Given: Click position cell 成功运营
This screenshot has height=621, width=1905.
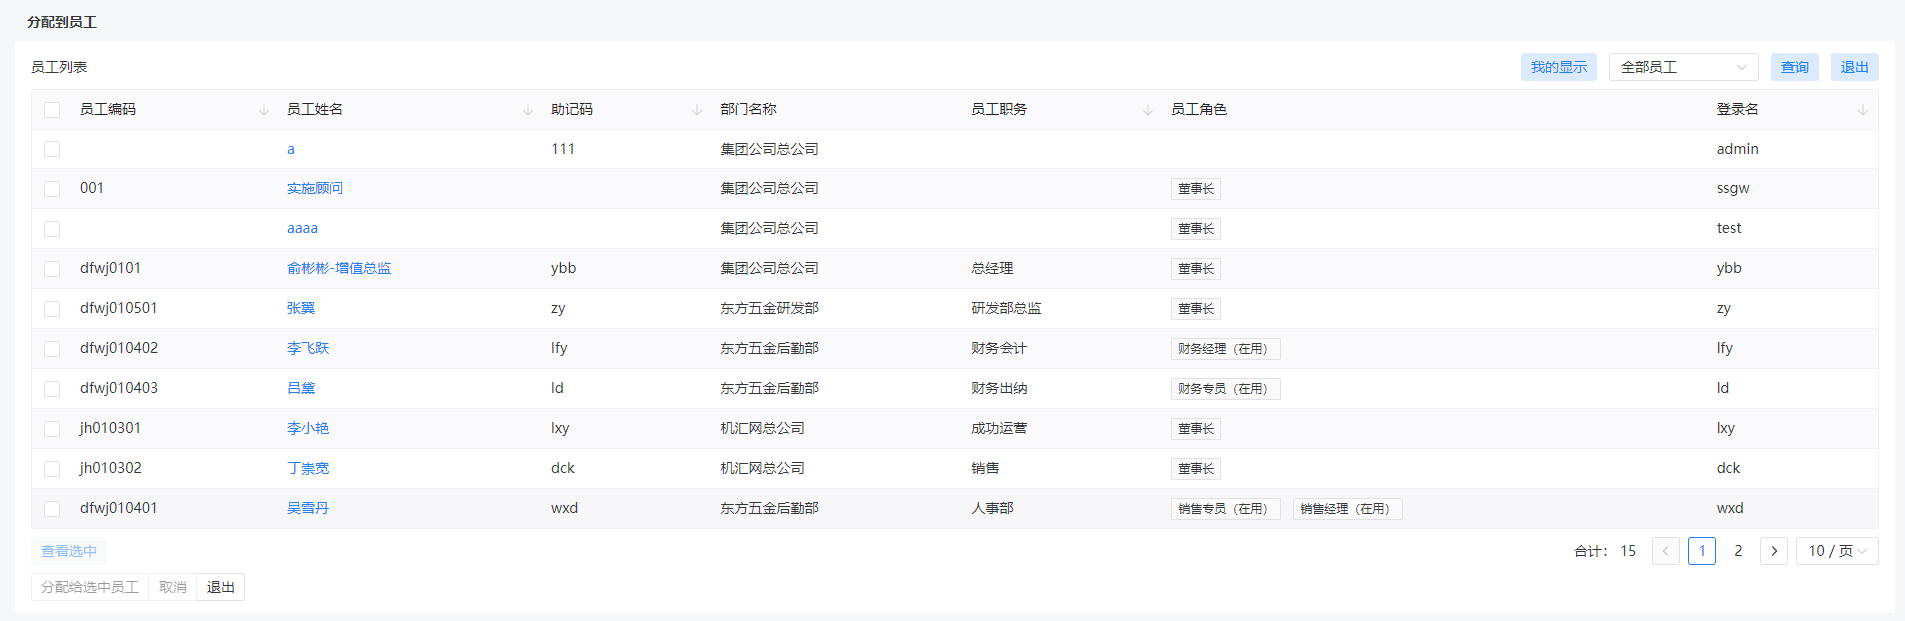Looking at the screenshot, I should [999, 428].
